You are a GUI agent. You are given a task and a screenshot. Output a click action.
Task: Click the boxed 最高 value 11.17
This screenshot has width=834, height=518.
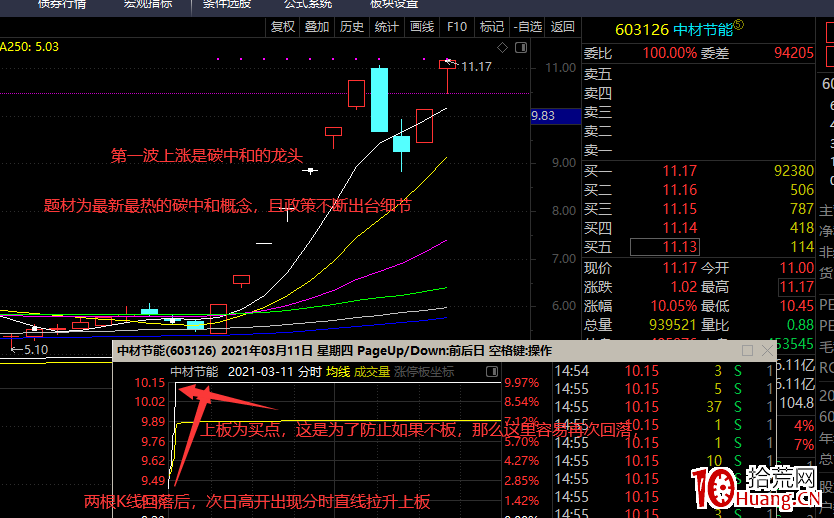(796, 287)
